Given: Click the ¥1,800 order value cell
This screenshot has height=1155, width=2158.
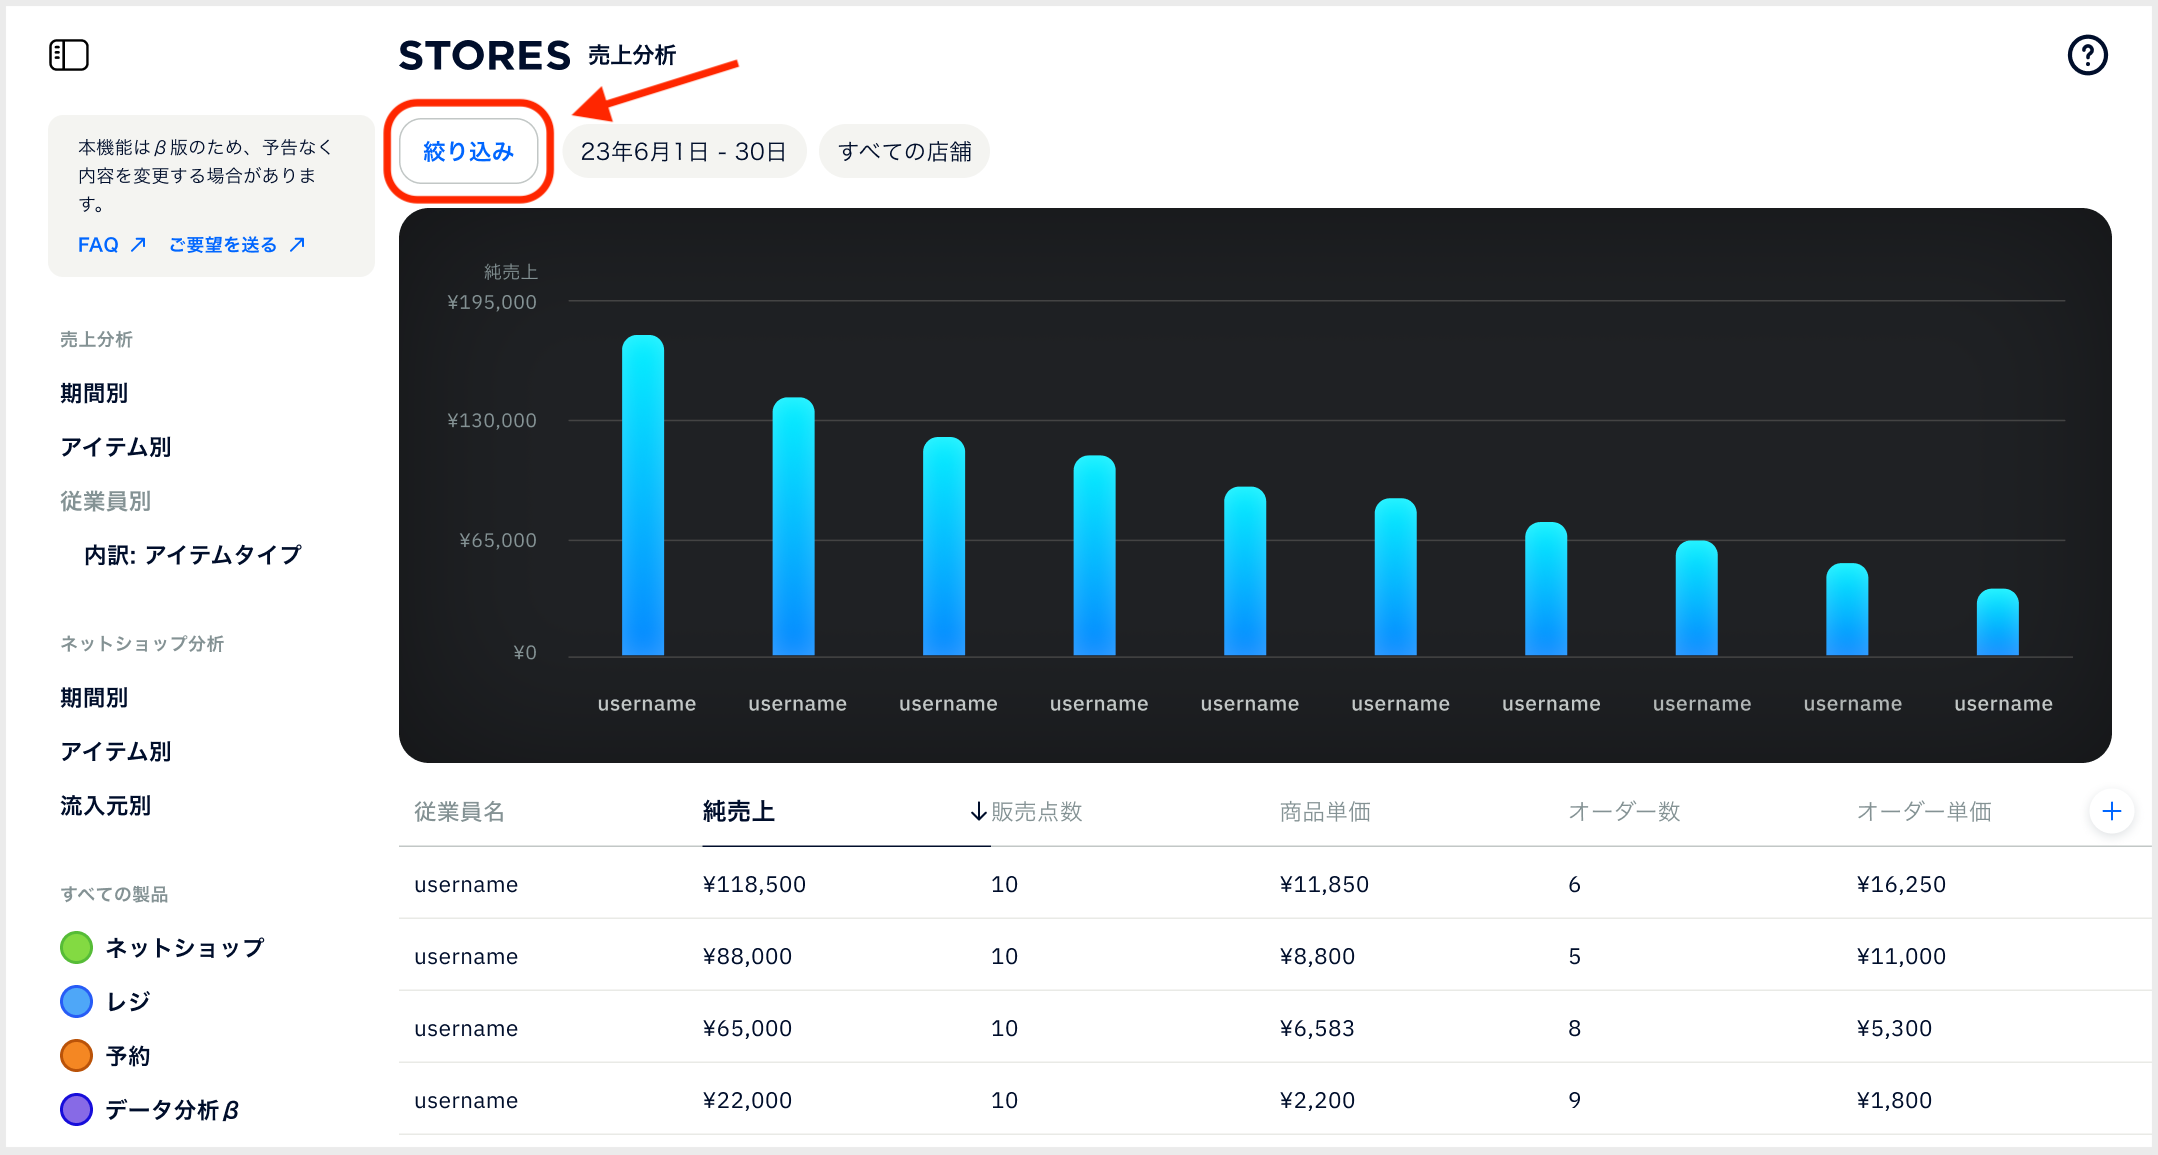Looking at the screenshot, I should click(x=1894, y=1100).
